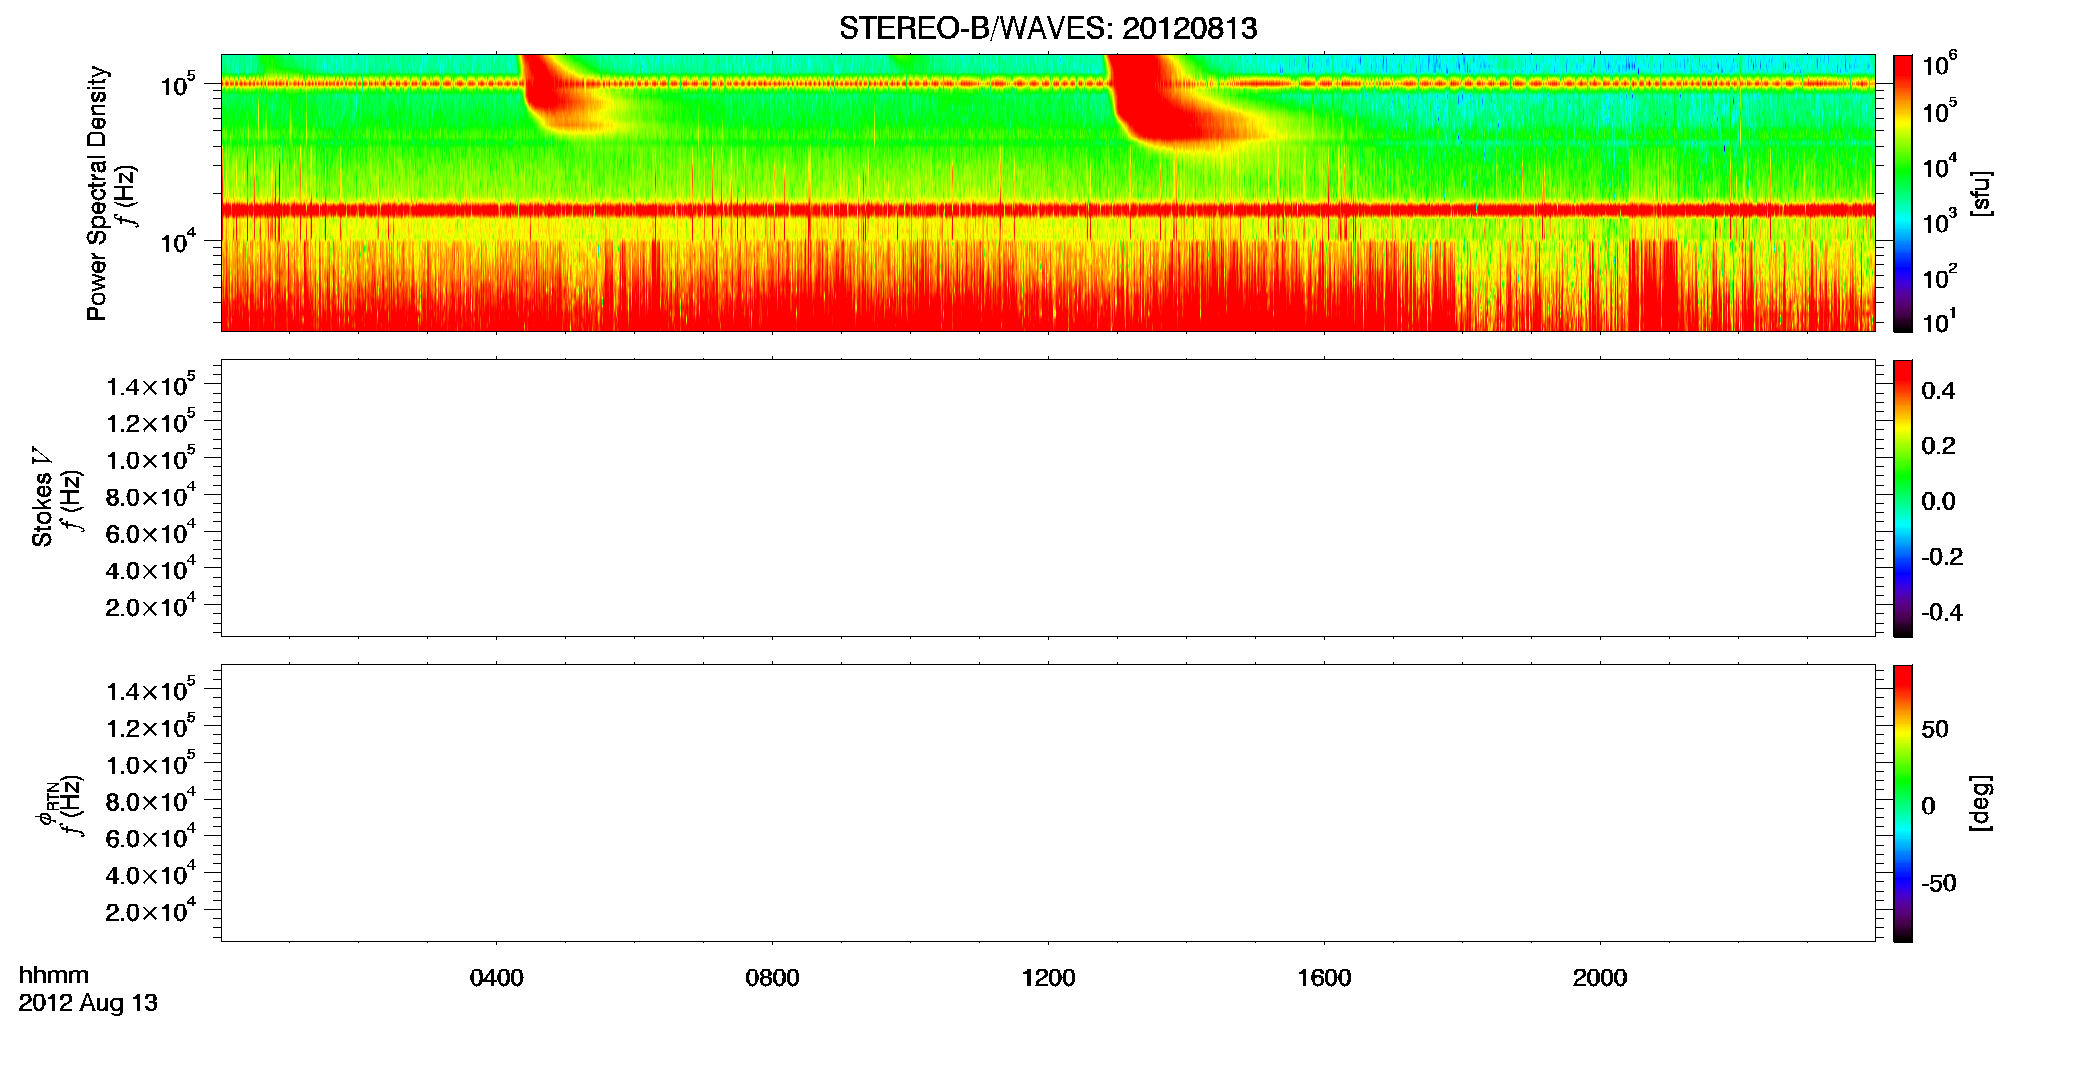The height and width of the screenshot is (1080, 2096).
Task: Click the Power Spectral Density axis label
Action: coord(97,193)
